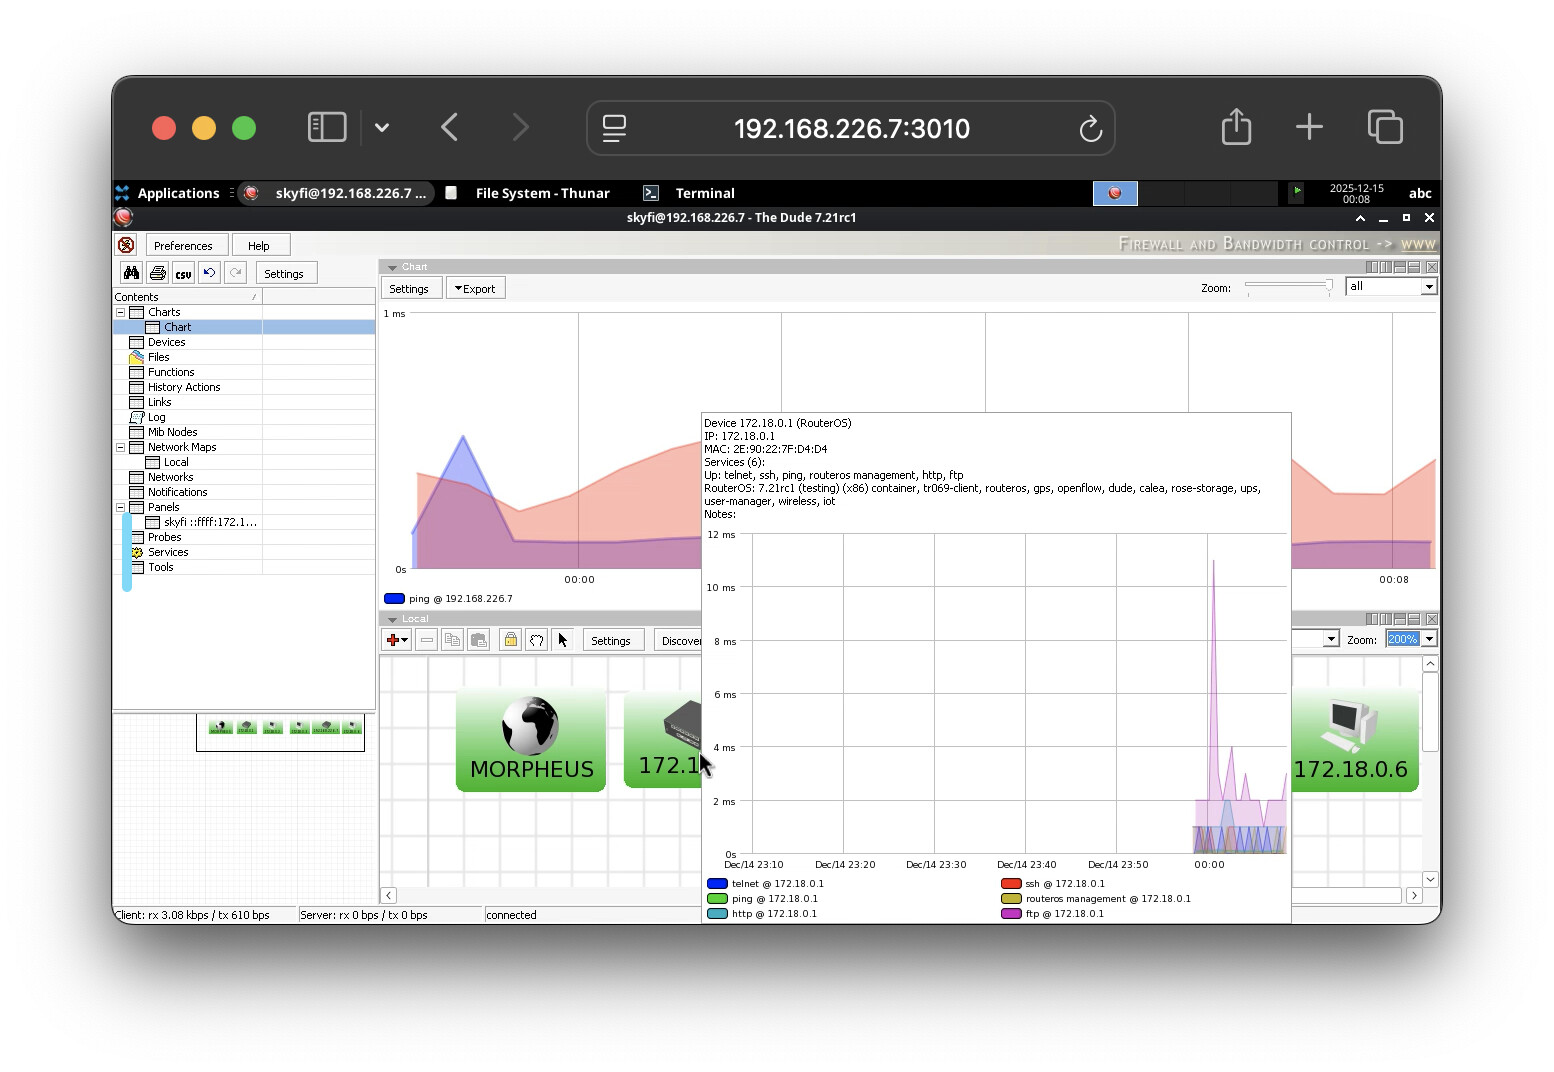Open the Applications menu in the top panel

(x=168, y=193)
